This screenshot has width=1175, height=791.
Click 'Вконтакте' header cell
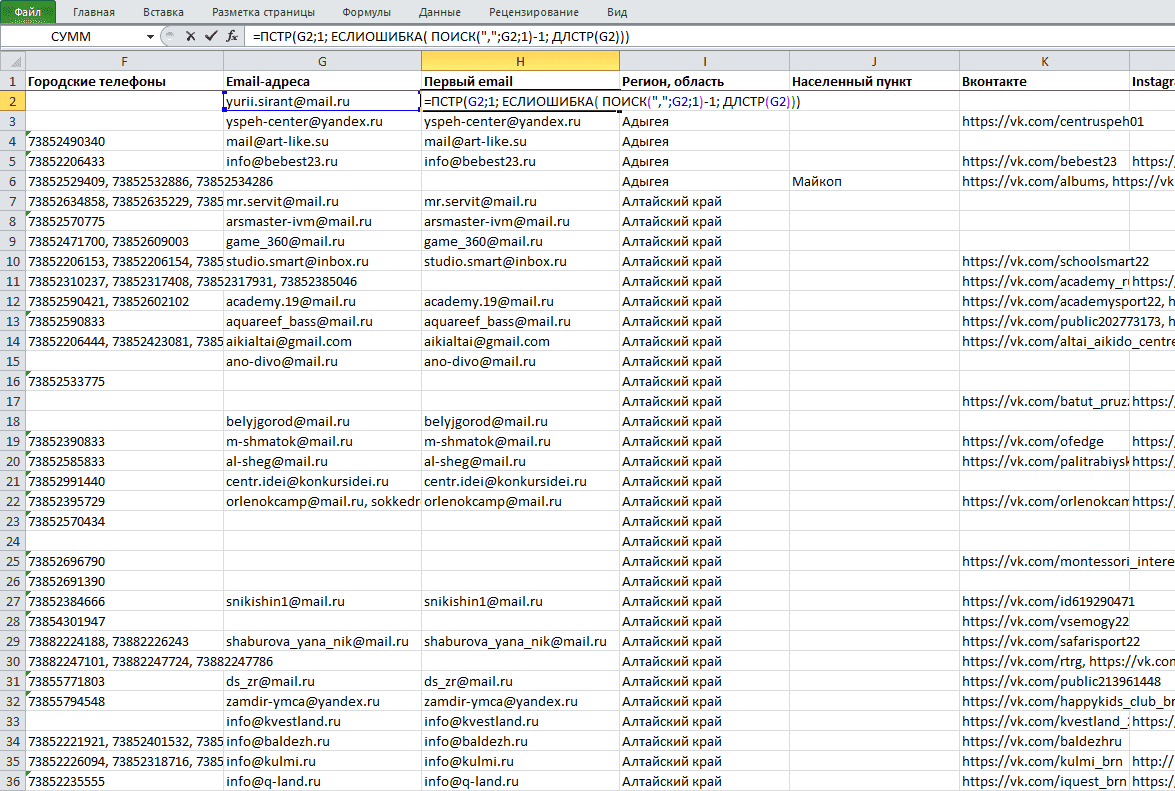(x=1044, y=81)
